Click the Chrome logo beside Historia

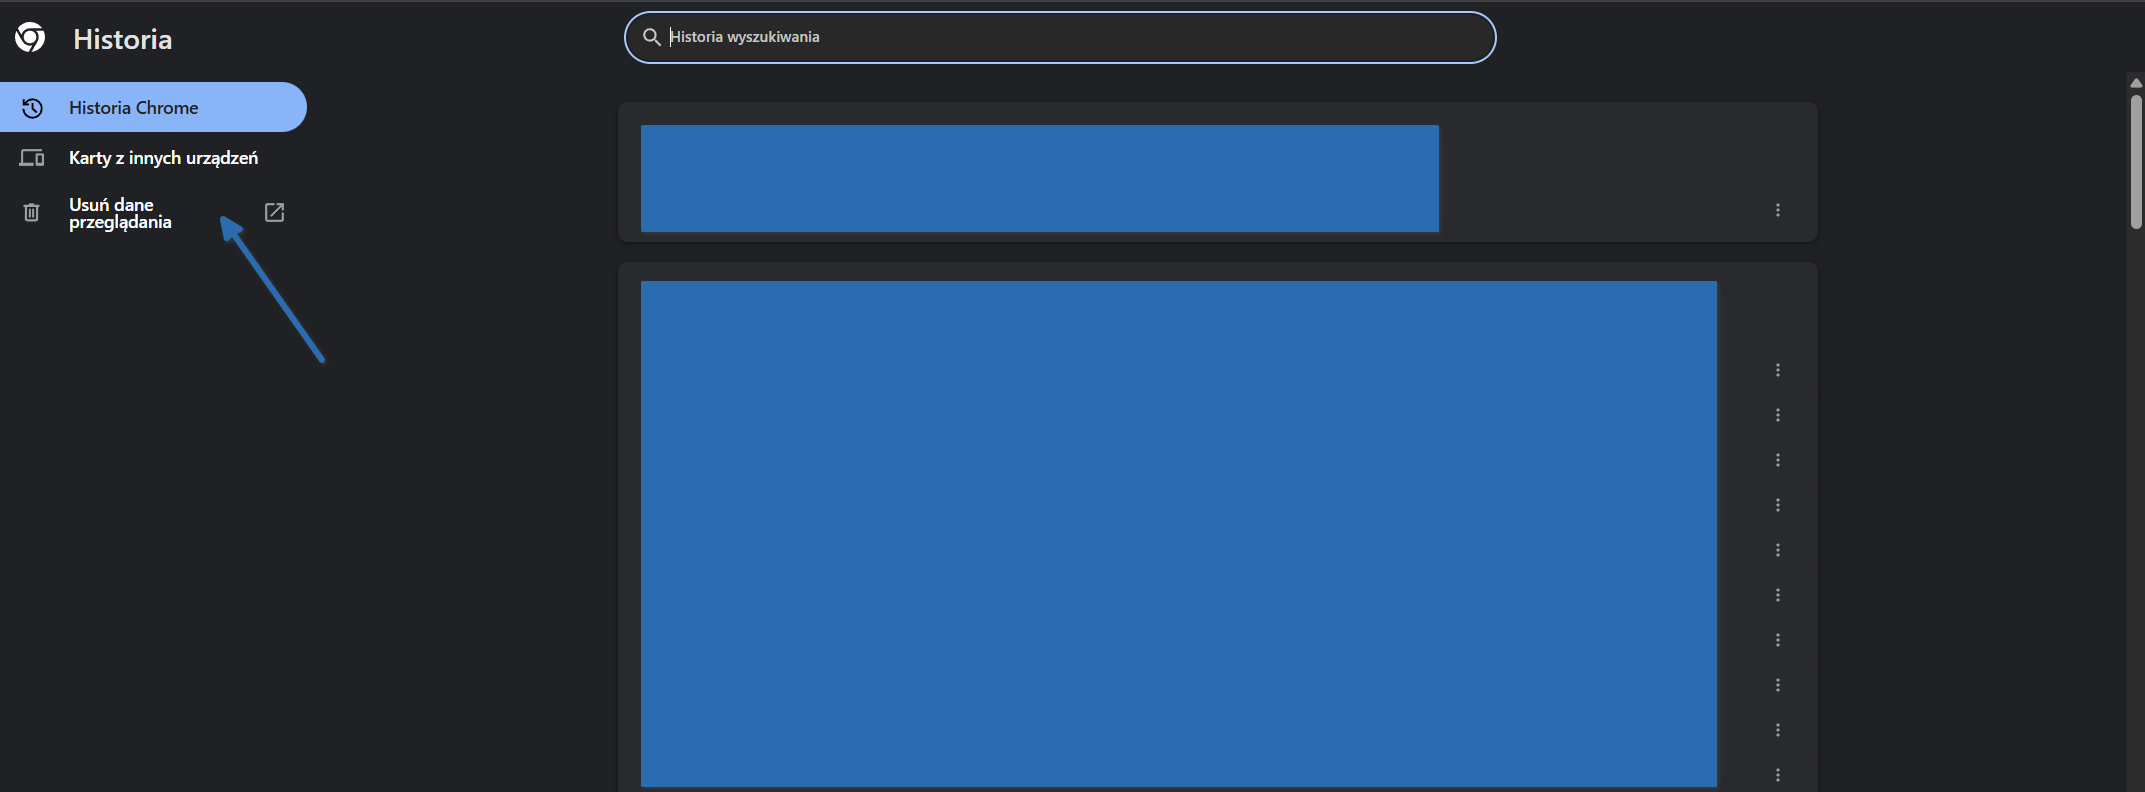[30, 38]
